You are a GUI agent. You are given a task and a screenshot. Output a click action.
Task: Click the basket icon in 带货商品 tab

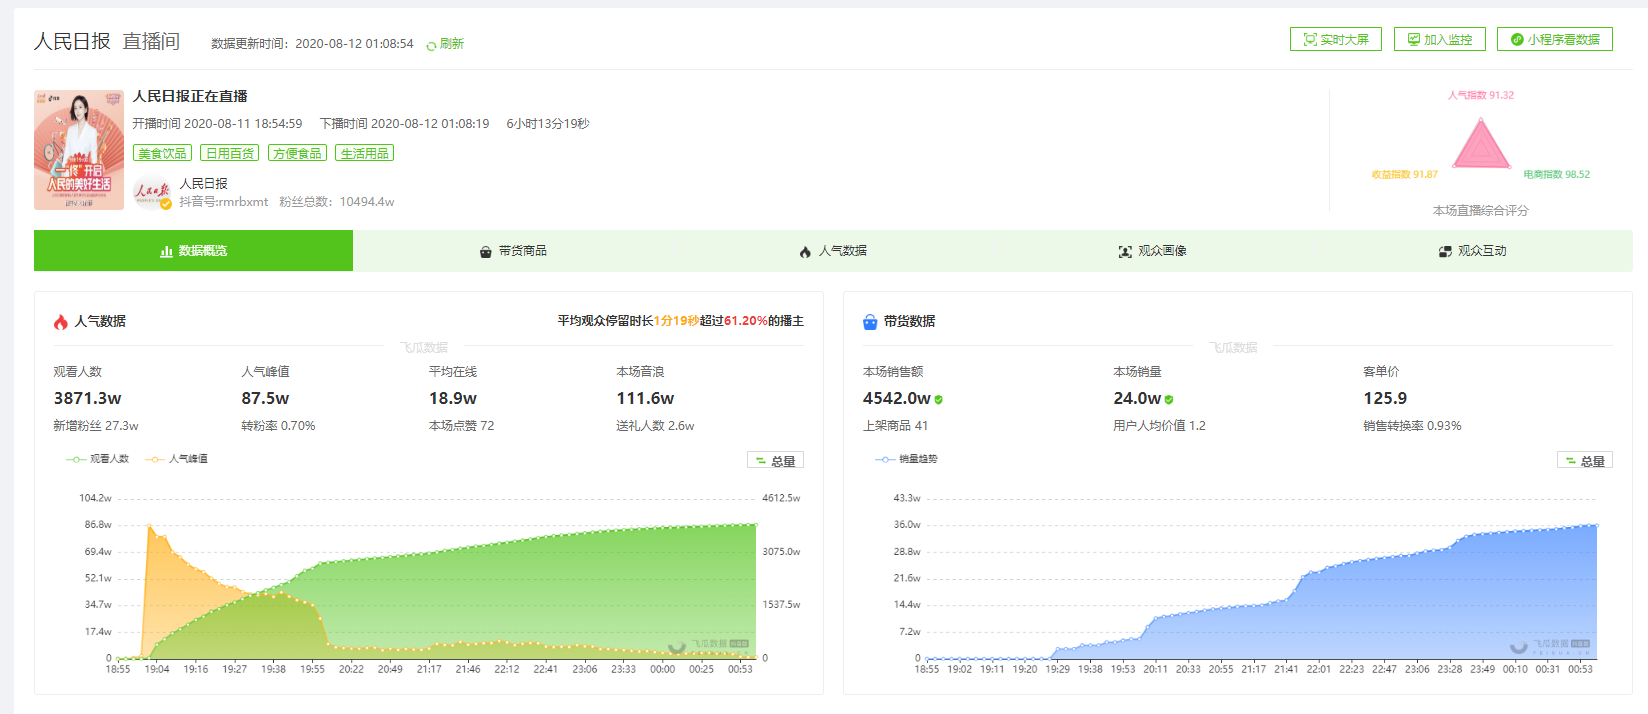tap(486, 252)
